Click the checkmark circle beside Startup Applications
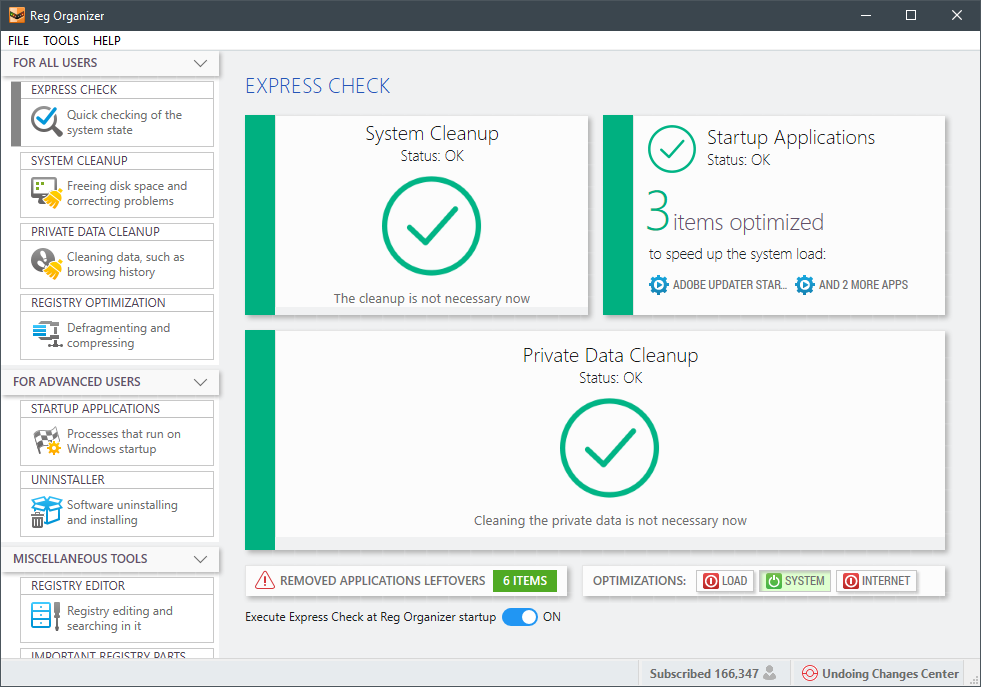981x687 pixels. 671,149
